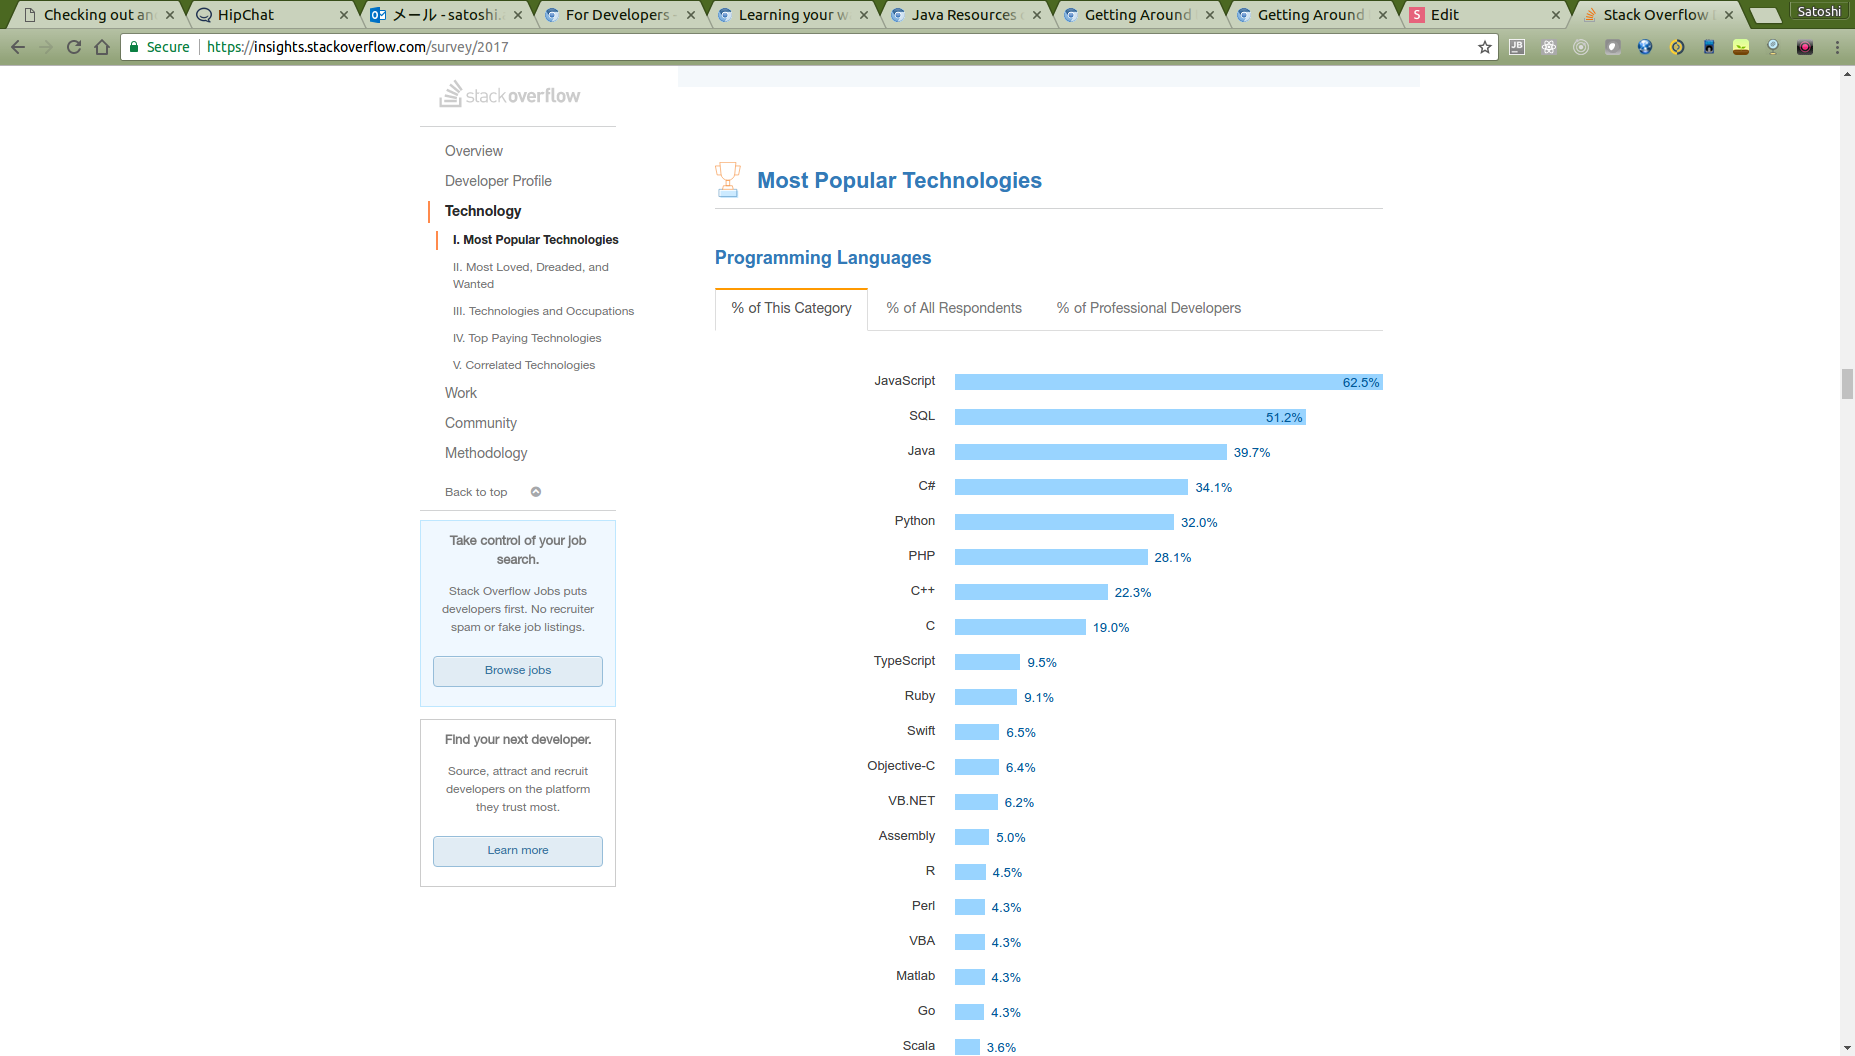The height and width of the screenshot is (1056, 1855).
Task: Switch to the For Developers tab
Action: [618, 15]
